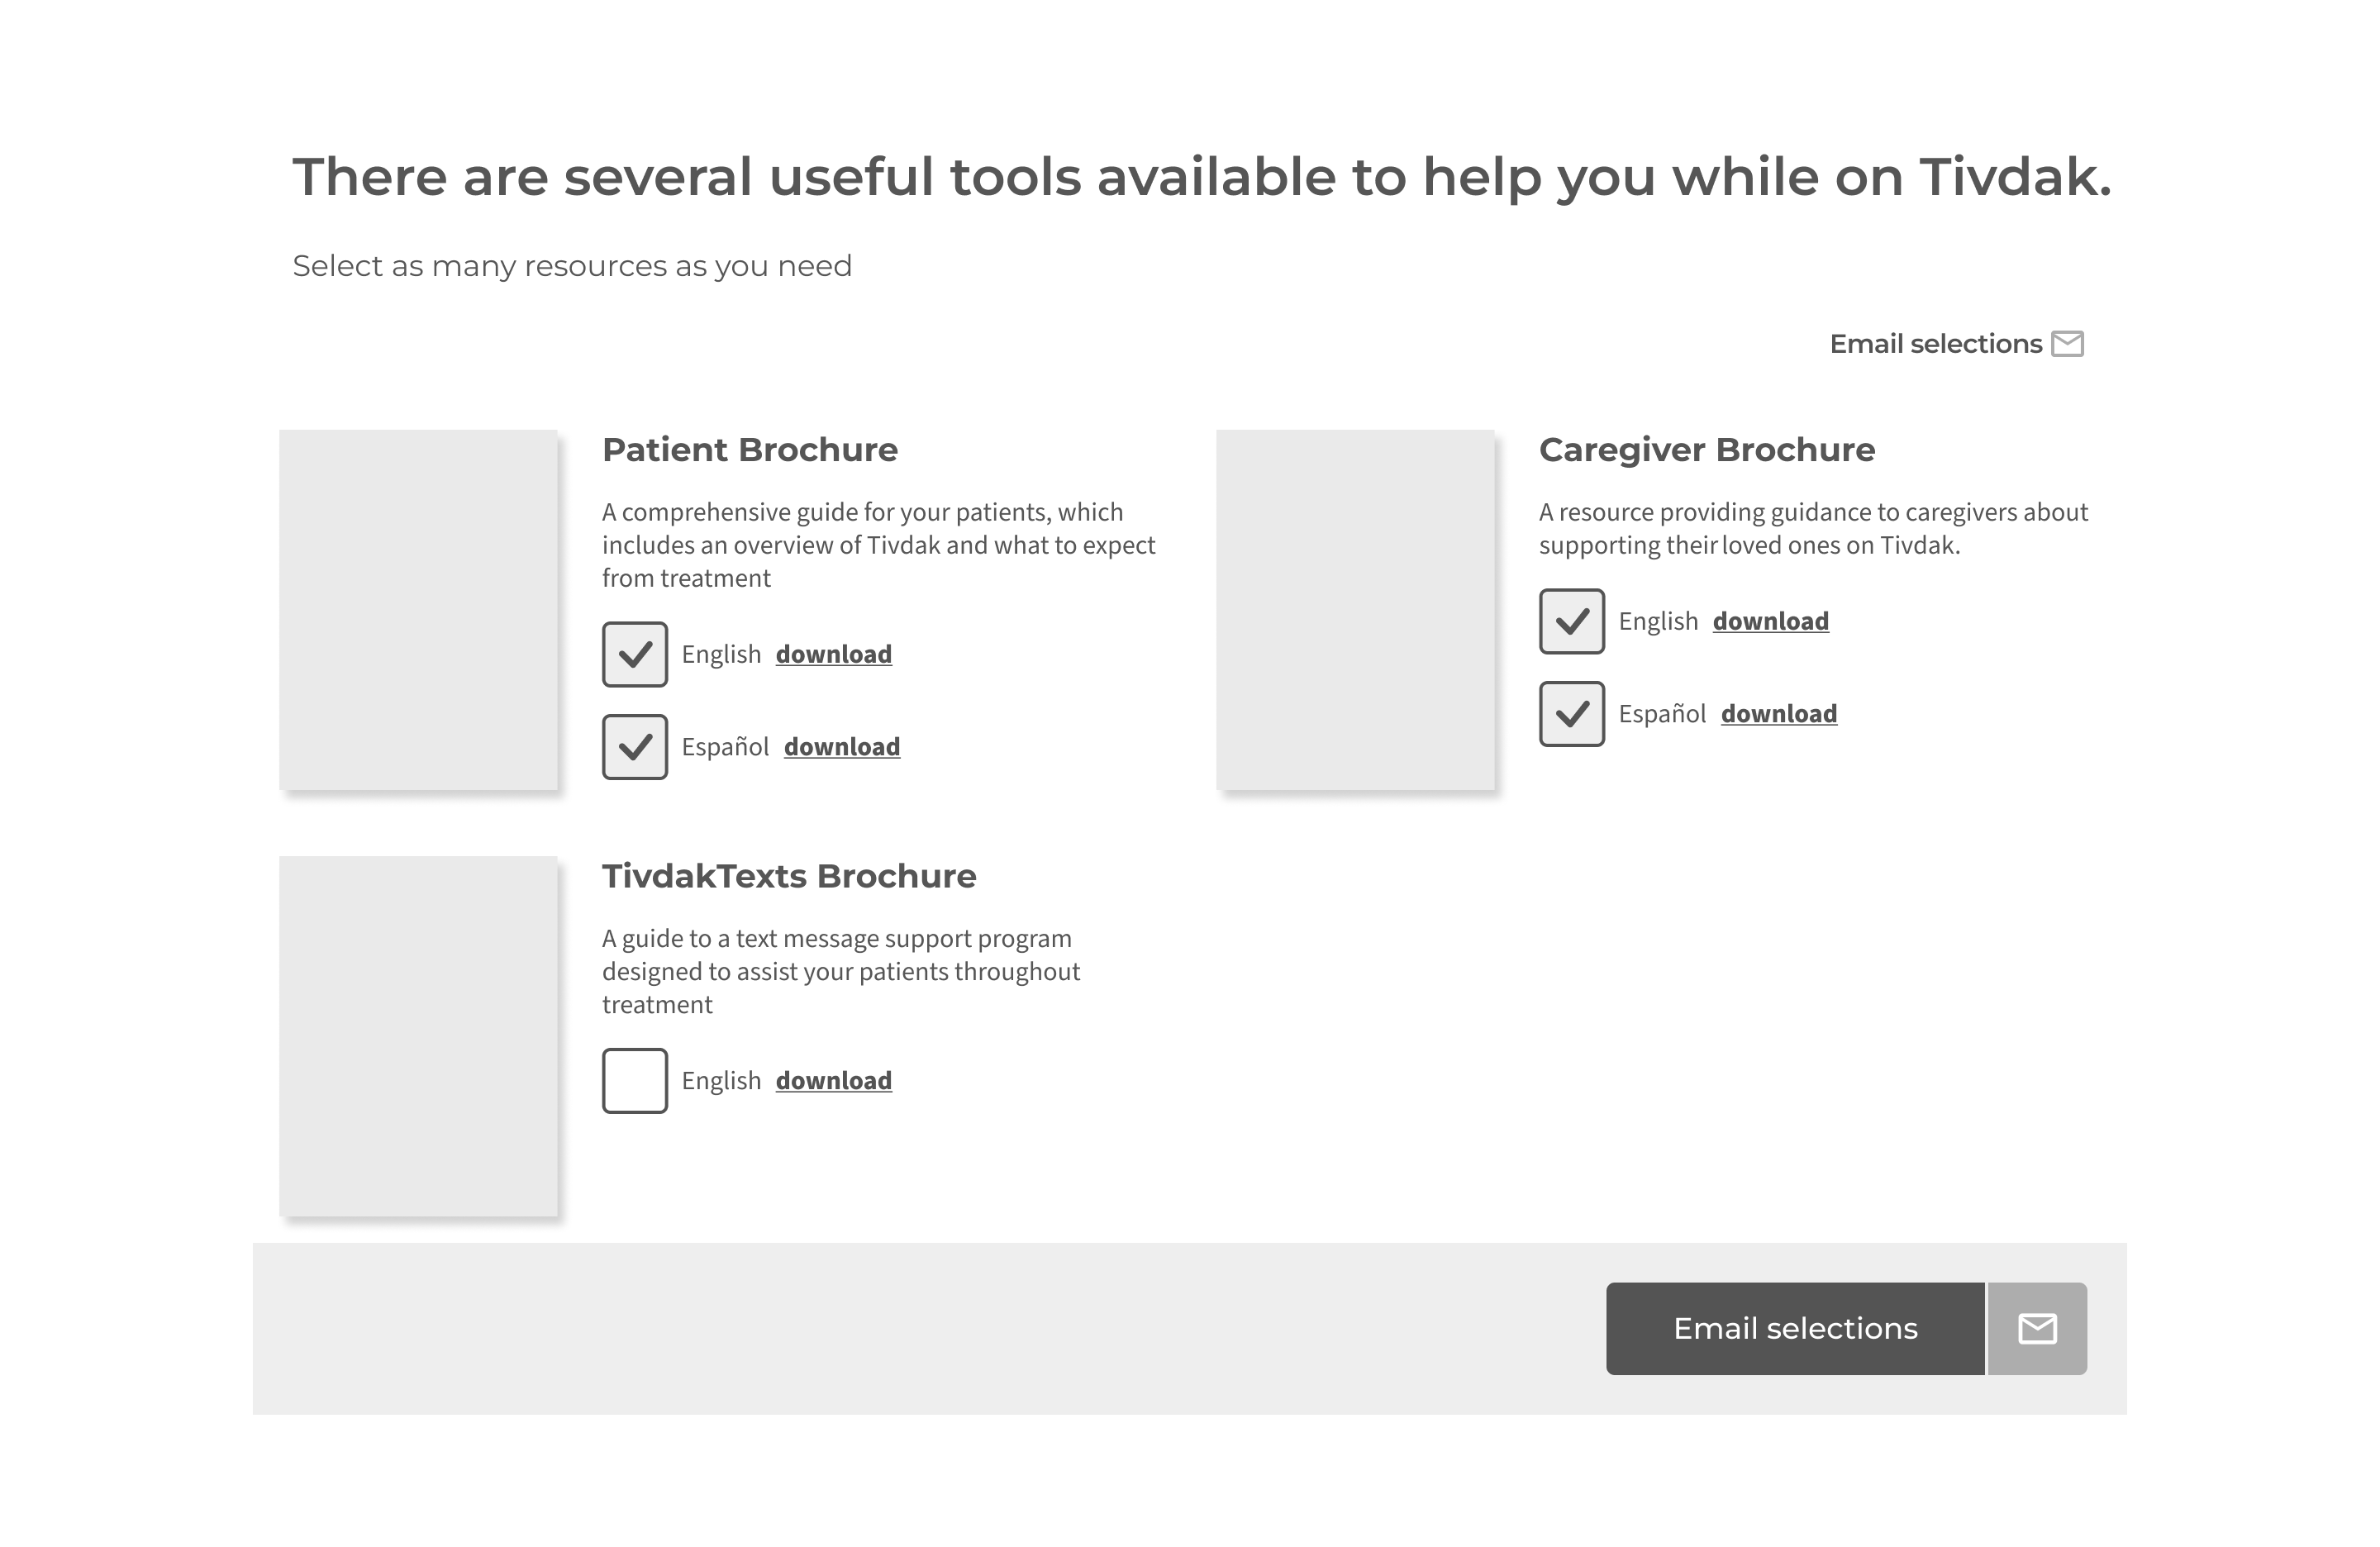Download Patient Brochure in English
The image size is (2380, 1547).
pos(833,654)
